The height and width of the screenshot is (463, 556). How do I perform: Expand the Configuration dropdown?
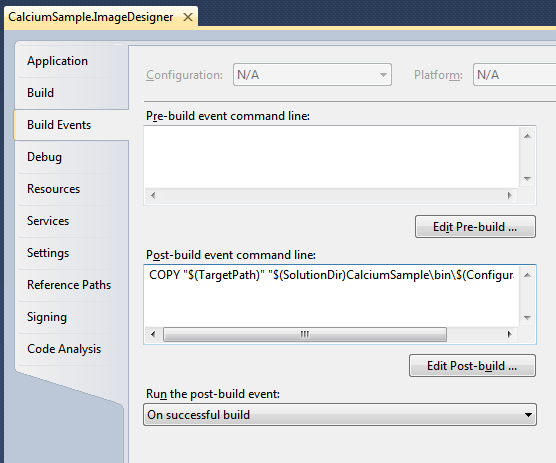point(312,75)
